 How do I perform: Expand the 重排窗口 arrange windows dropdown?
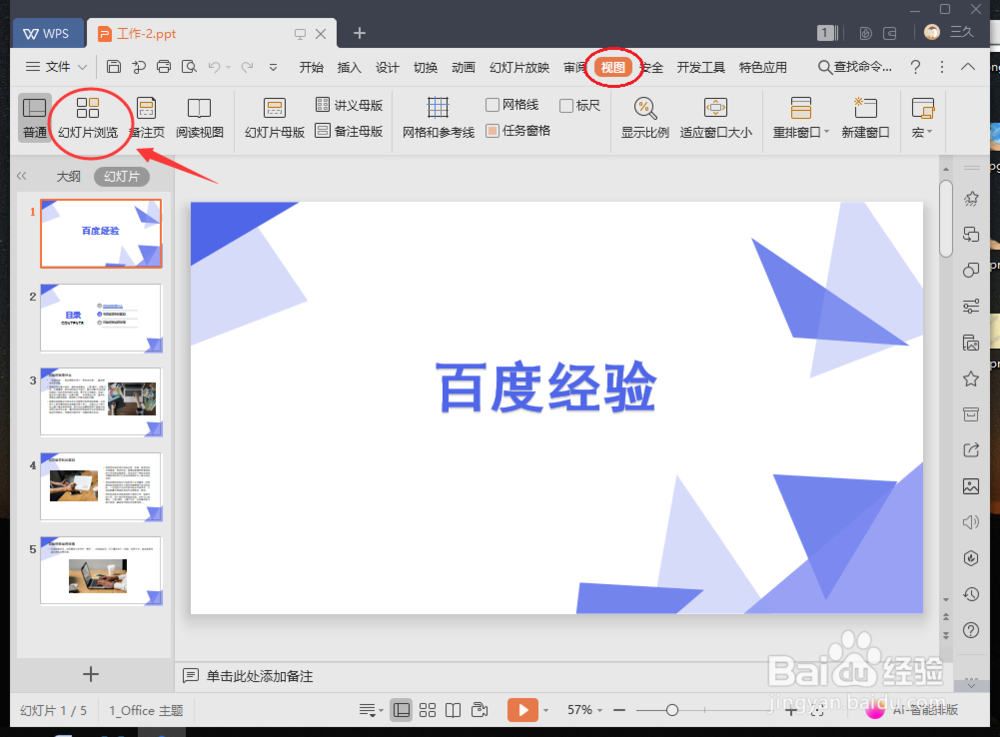pyautogui.click(x=827, y=132)
